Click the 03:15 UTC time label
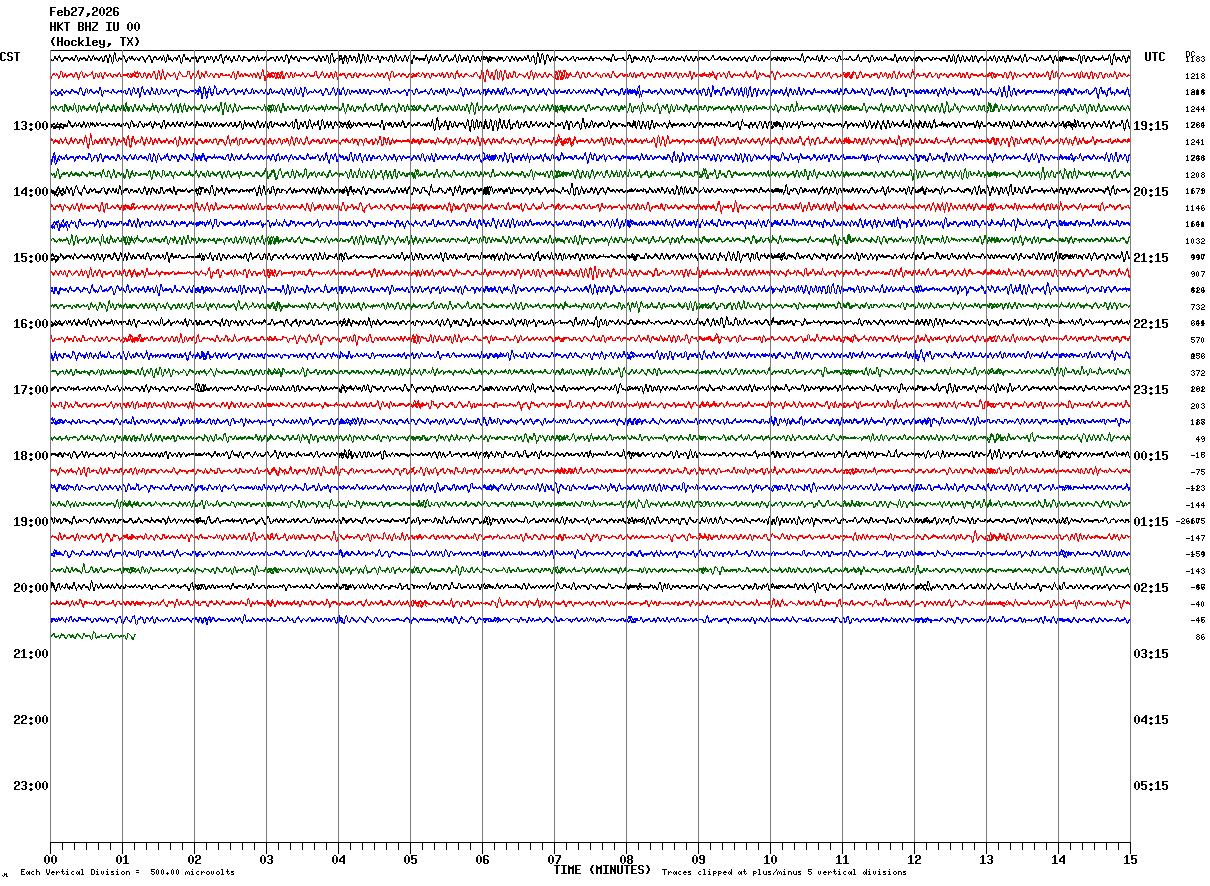The width and height of the screenshot is (1210, 886). pos(1151,654)
